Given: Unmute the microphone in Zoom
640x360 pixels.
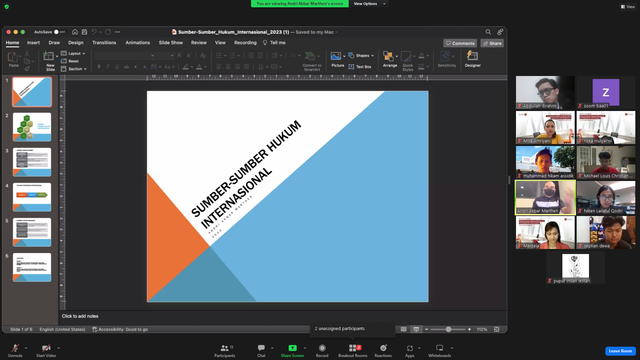Looking at the screenshot, I should click(x=15, y=351).
